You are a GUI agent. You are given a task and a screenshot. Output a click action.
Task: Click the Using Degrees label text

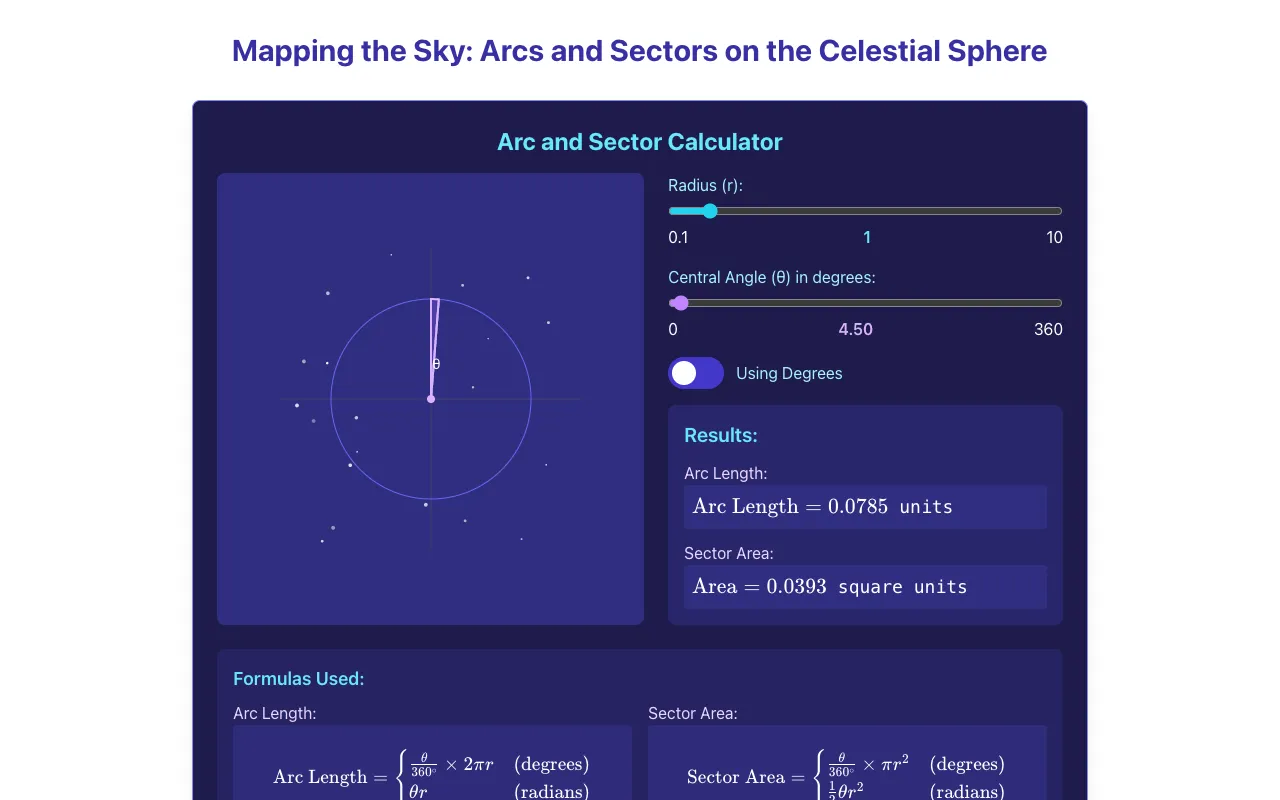[789, 373]
